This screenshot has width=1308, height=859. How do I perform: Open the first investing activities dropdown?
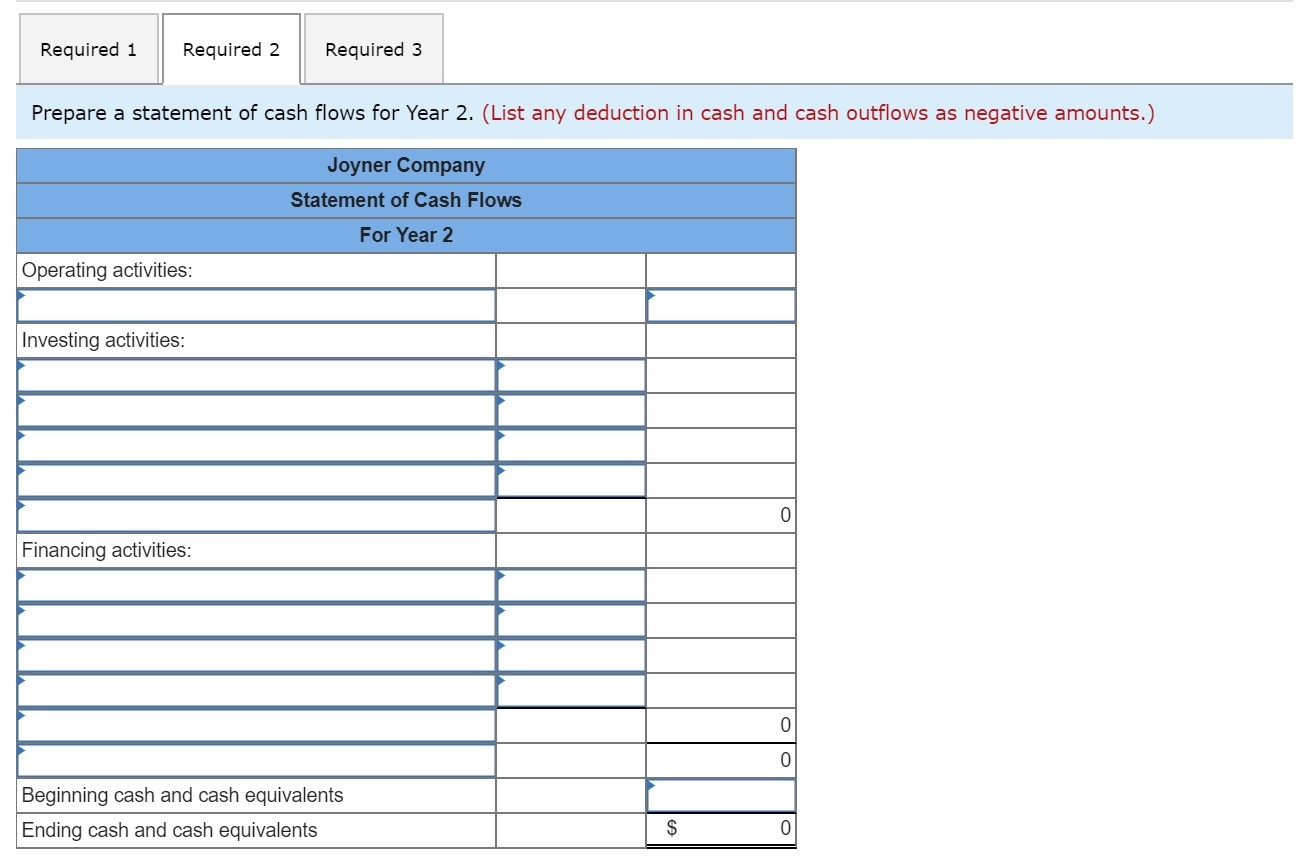[255, 375]
